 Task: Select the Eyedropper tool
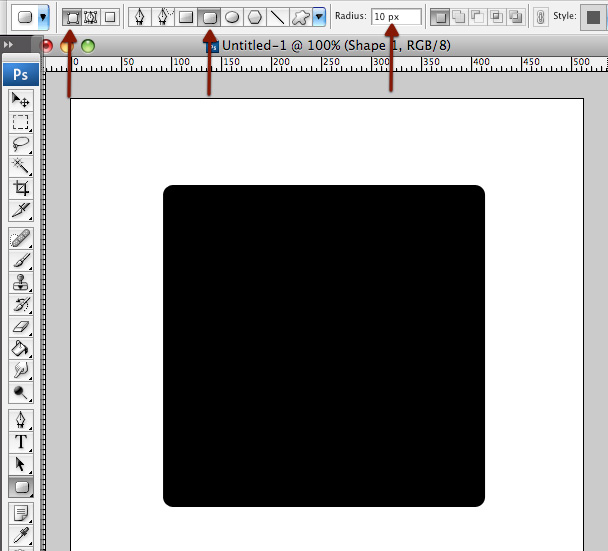pyautogui.click(x=21, y=535)
